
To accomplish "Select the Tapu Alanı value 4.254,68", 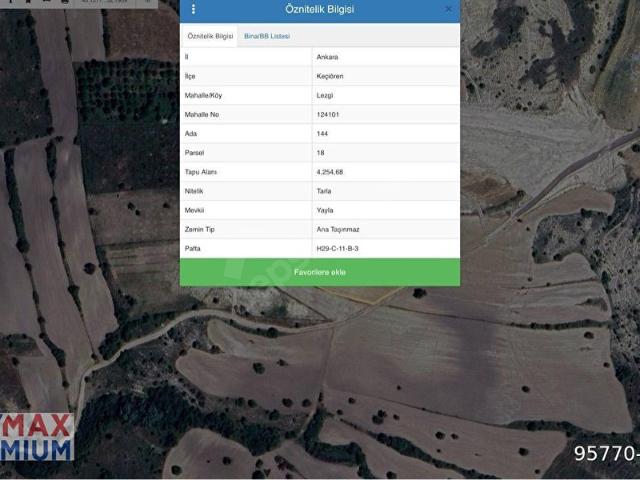I will tap(330, 172).
